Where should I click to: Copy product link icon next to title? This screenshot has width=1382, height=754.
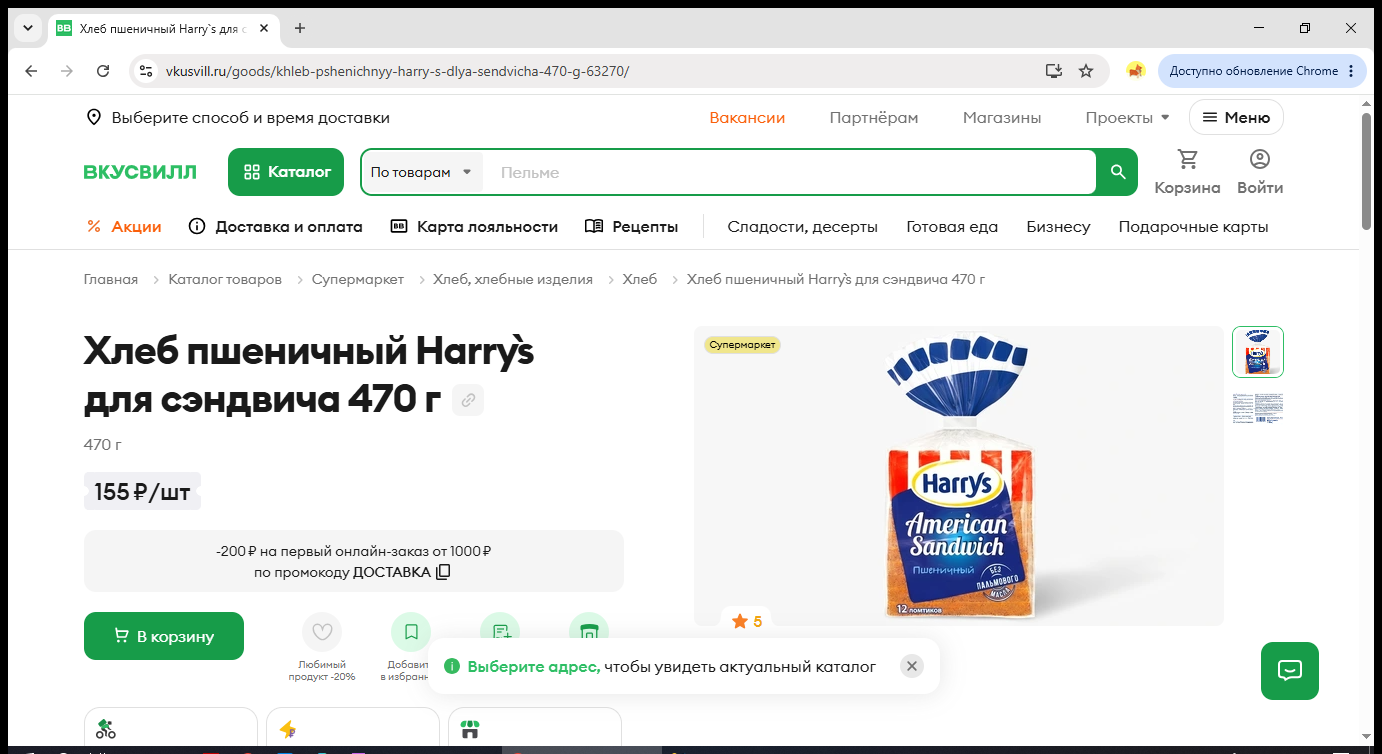click(x=469, y=401)
